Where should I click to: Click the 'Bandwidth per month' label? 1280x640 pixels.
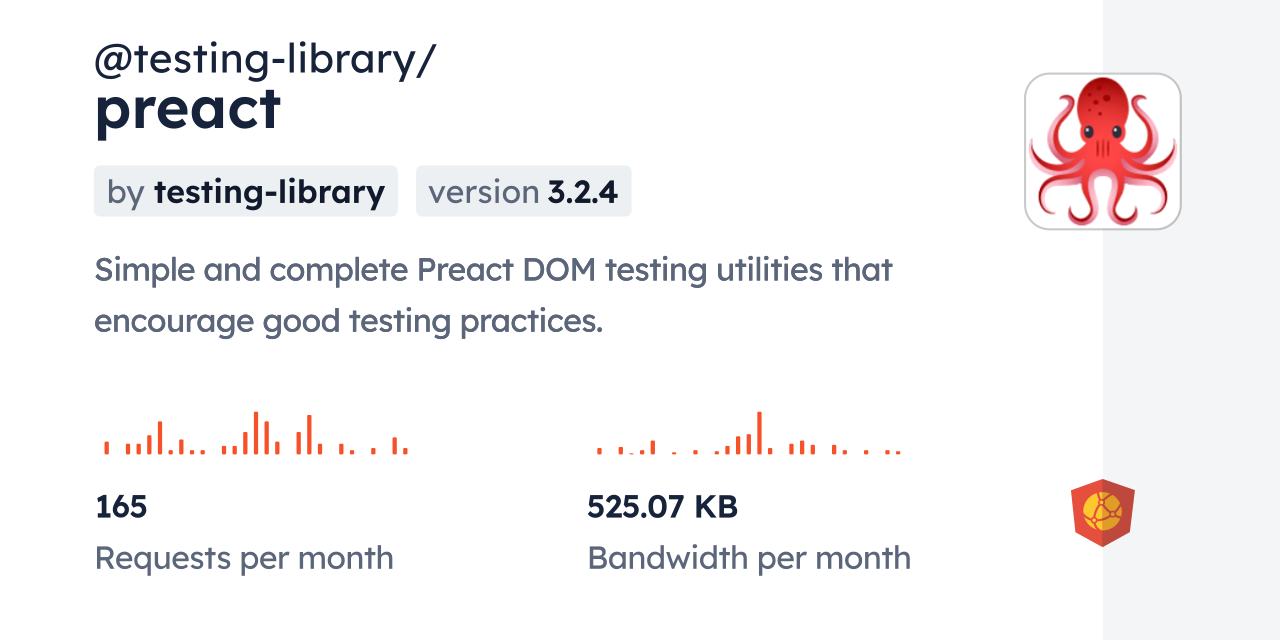(749, 558)
